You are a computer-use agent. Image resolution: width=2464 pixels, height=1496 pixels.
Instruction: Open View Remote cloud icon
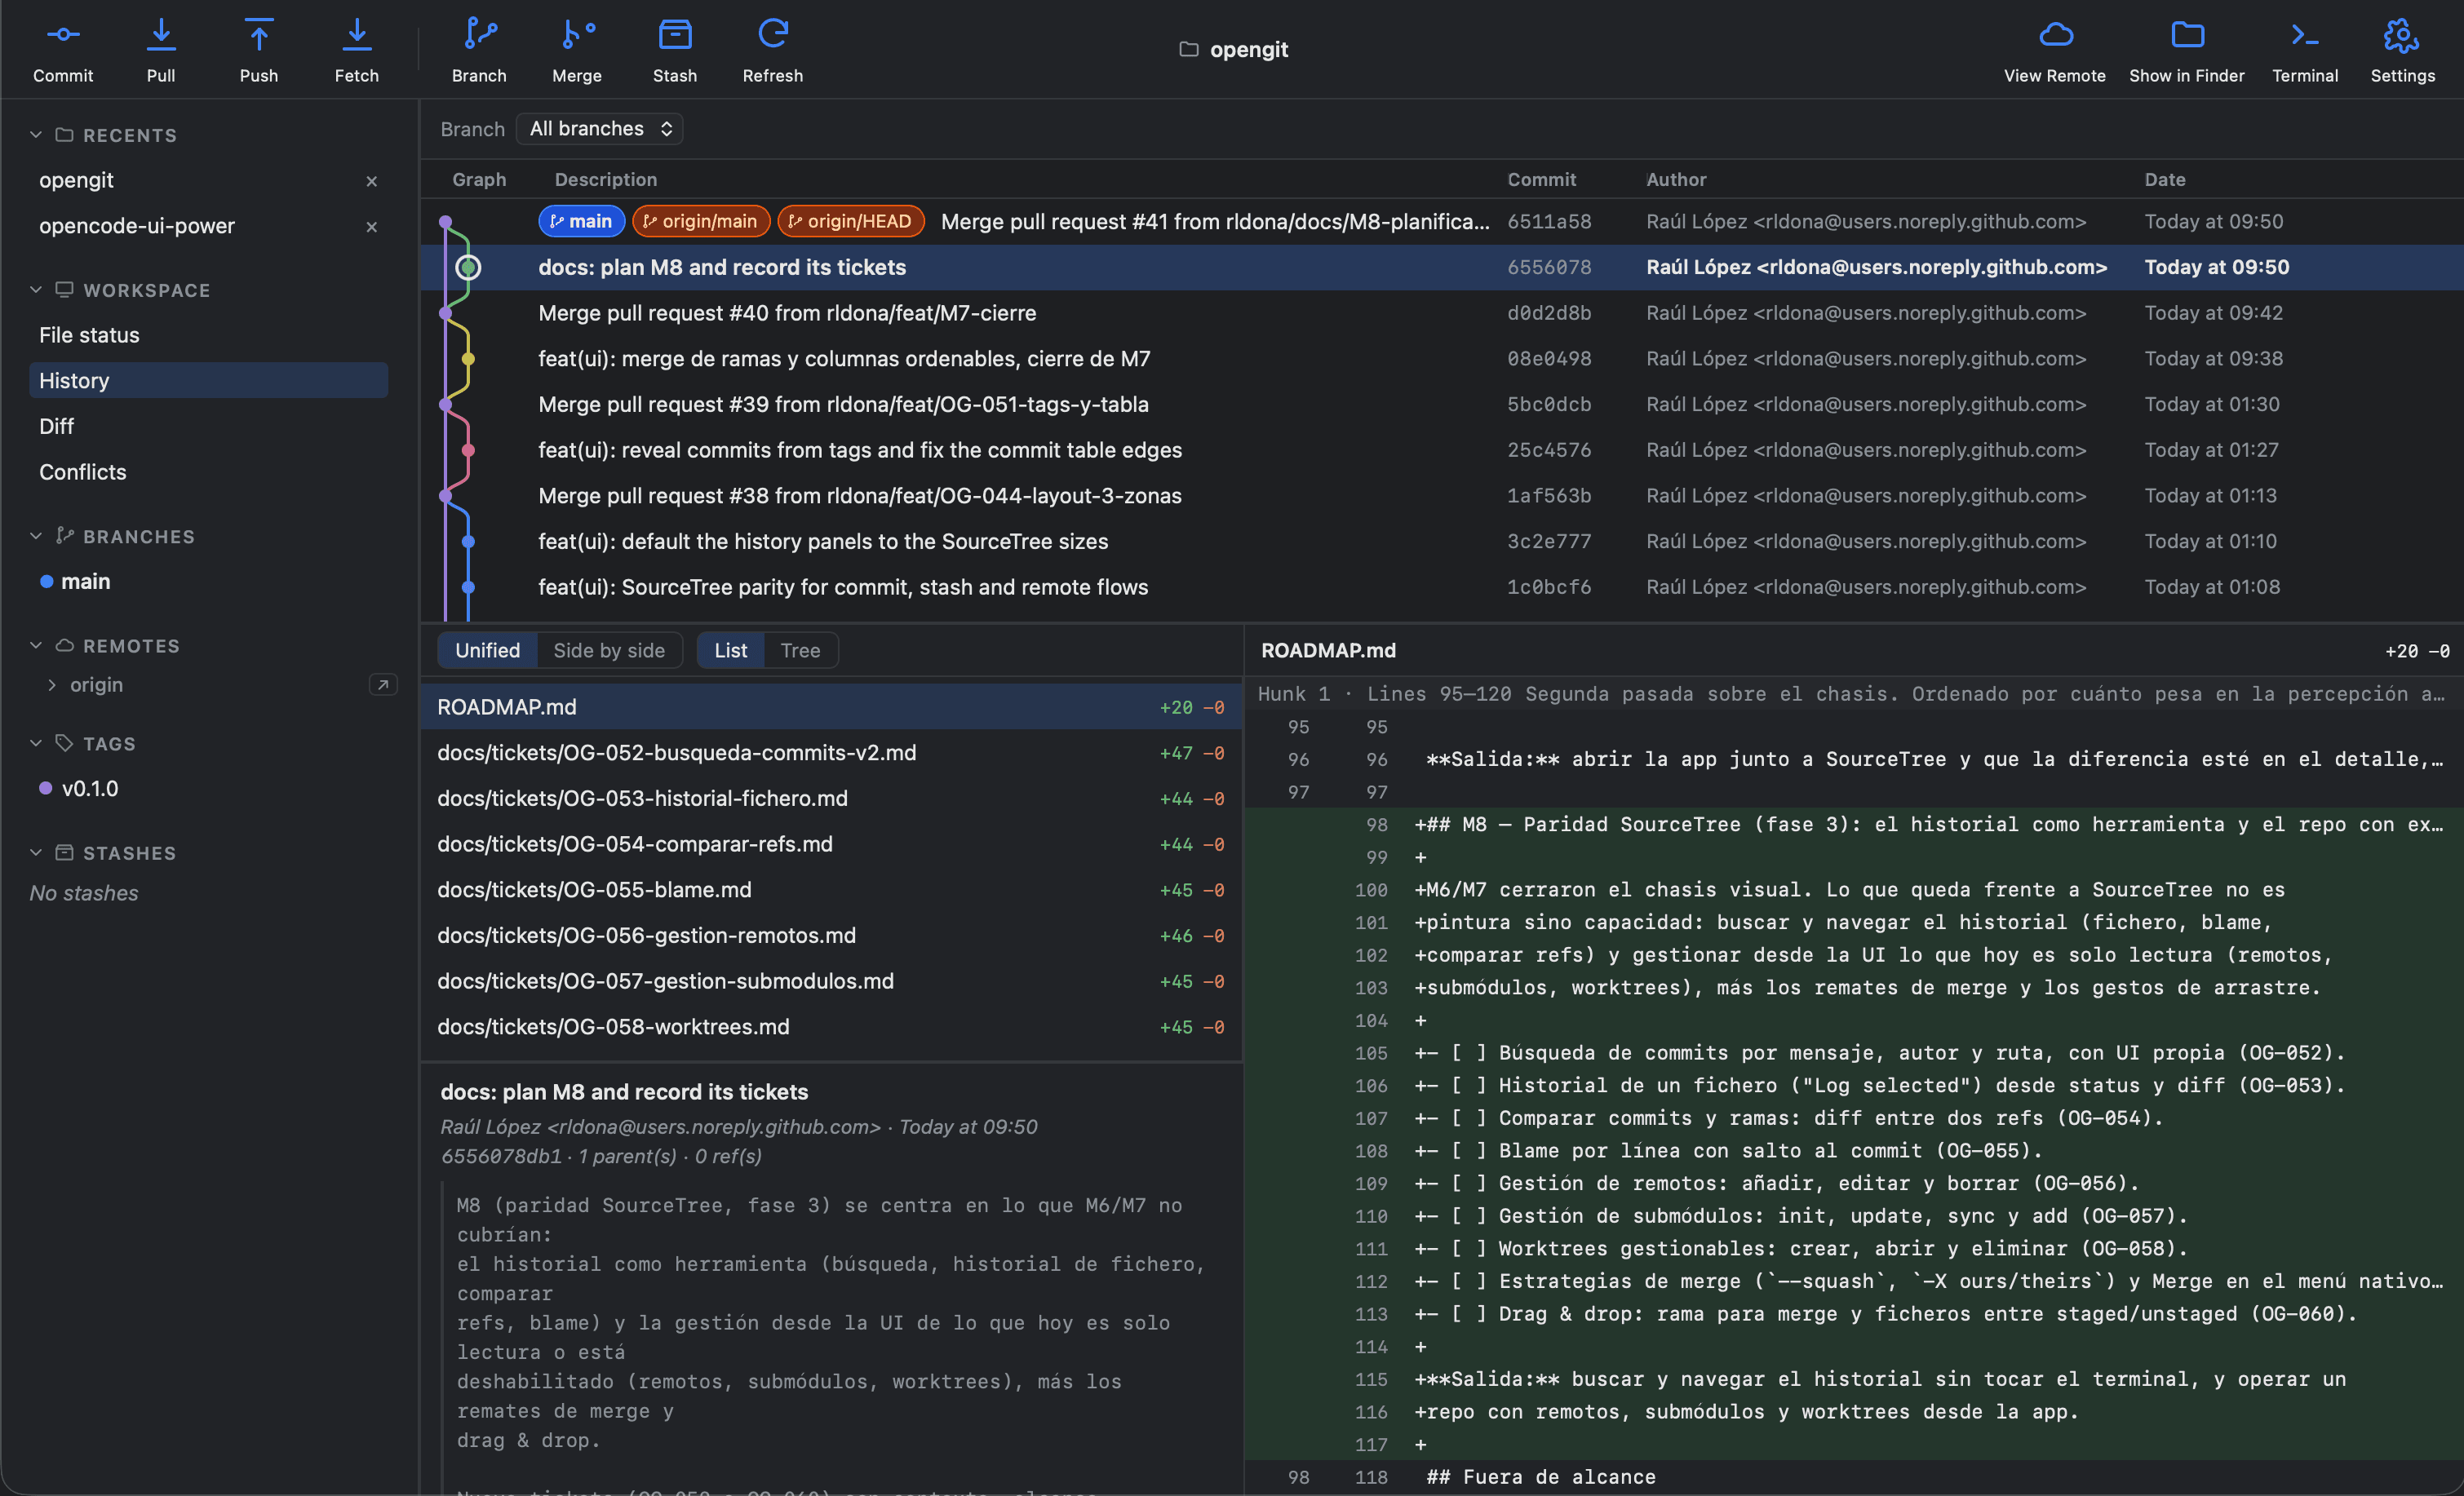tap(2055, 35)
